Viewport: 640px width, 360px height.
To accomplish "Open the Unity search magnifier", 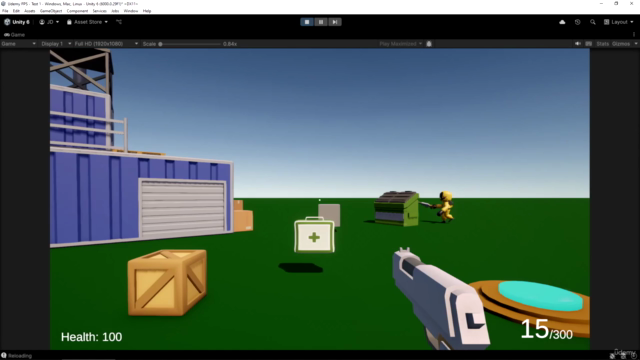I will [593, 22].
